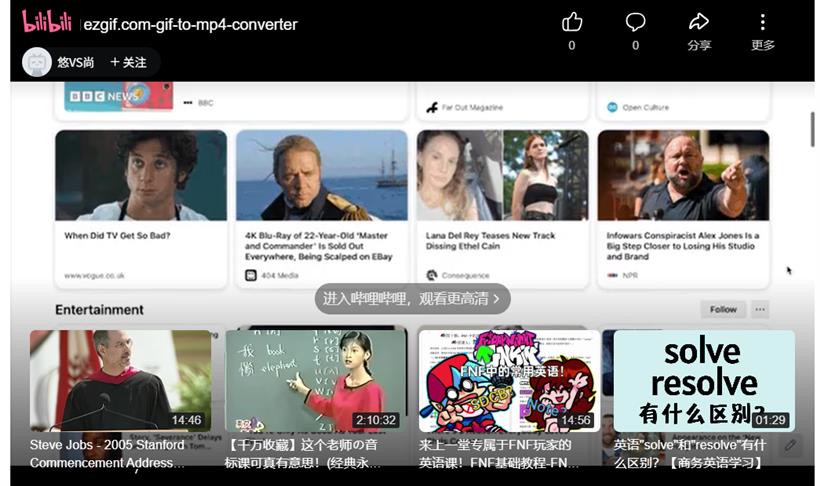Click 更多 more label

[762, 46]
